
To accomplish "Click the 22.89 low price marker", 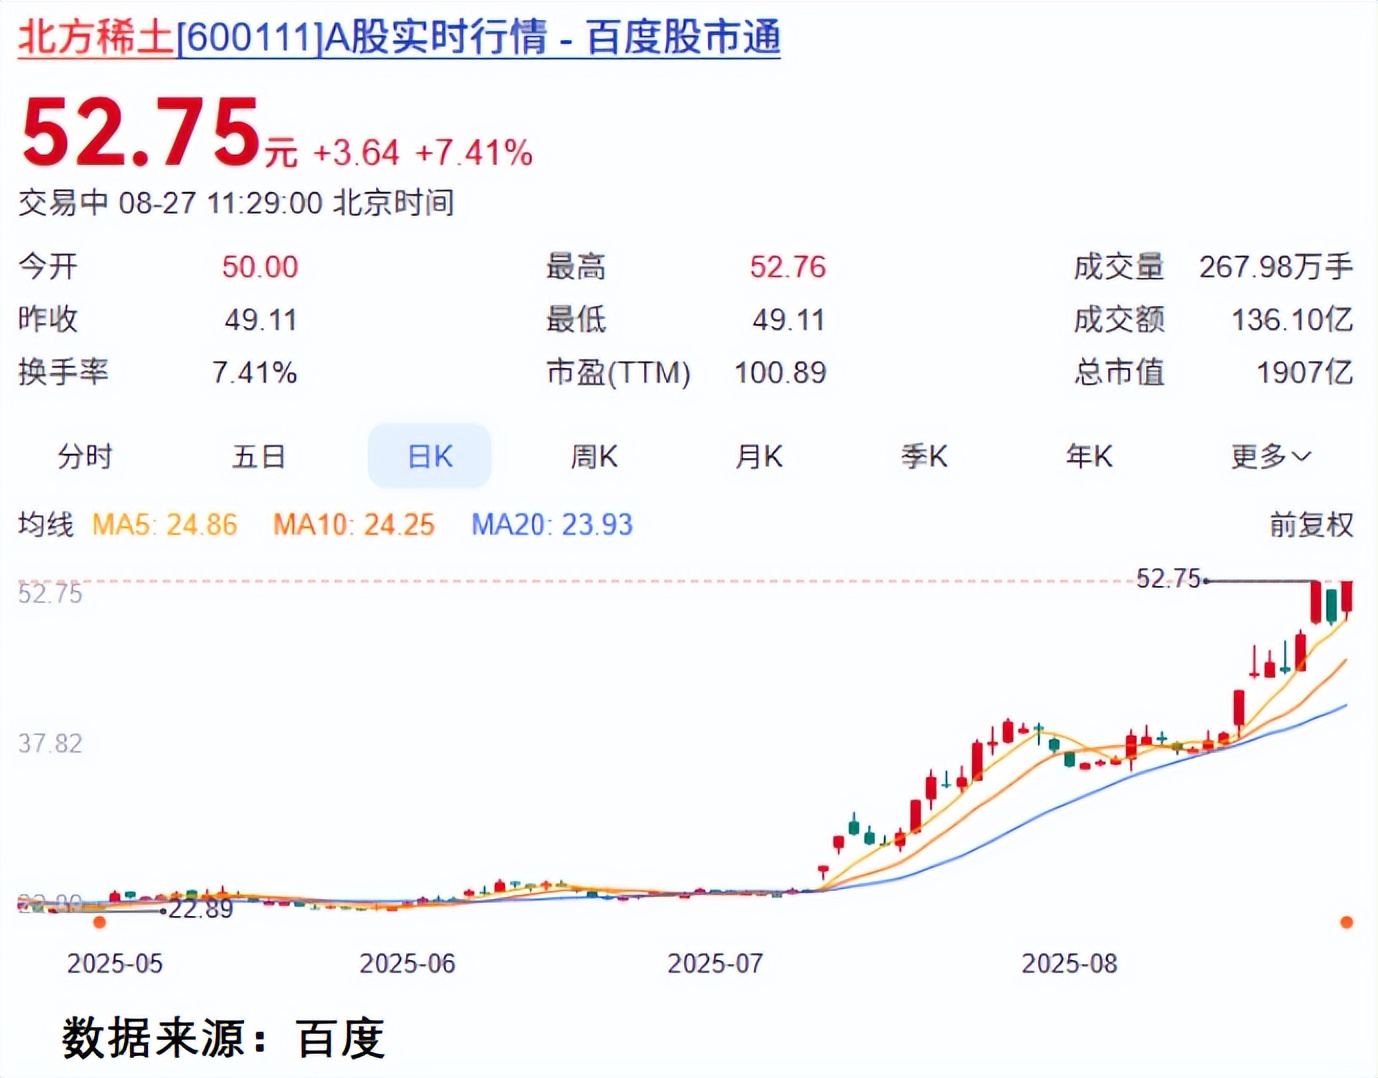I will coord(200,909).
